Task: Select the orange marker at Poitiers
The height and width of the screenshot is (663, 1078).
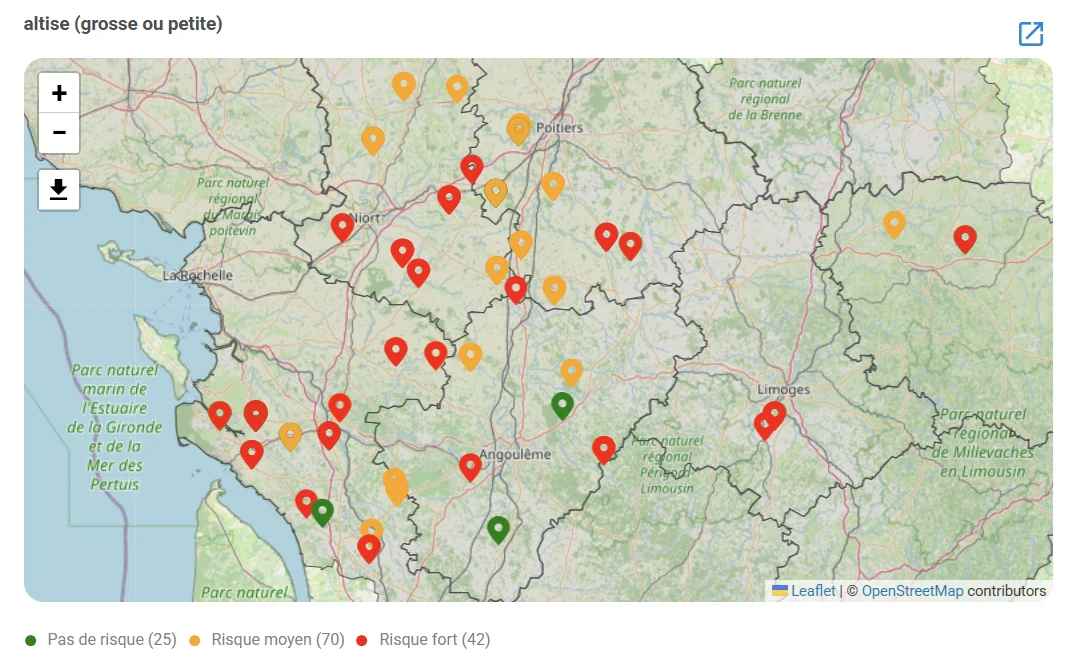Action: click(518, 131)
